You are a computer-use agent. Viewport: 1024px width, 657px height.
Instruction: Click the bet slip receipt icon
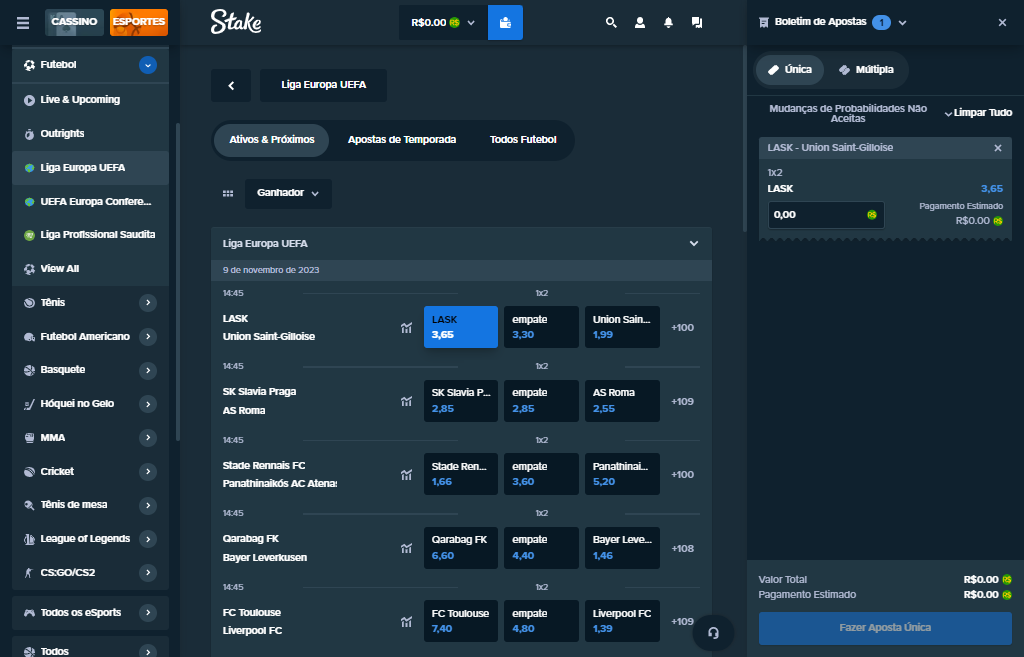[763, 22]
